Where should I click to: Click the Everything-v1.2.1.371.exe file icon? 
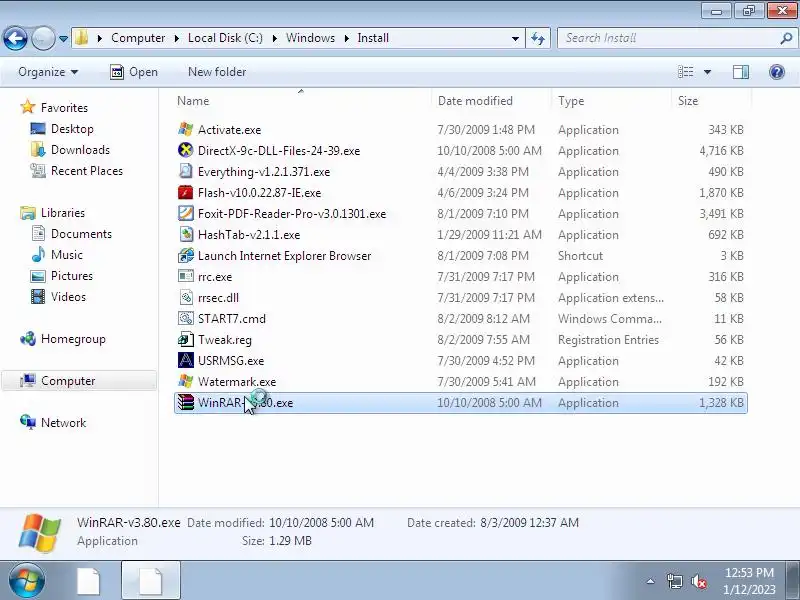tap(186, 171)
